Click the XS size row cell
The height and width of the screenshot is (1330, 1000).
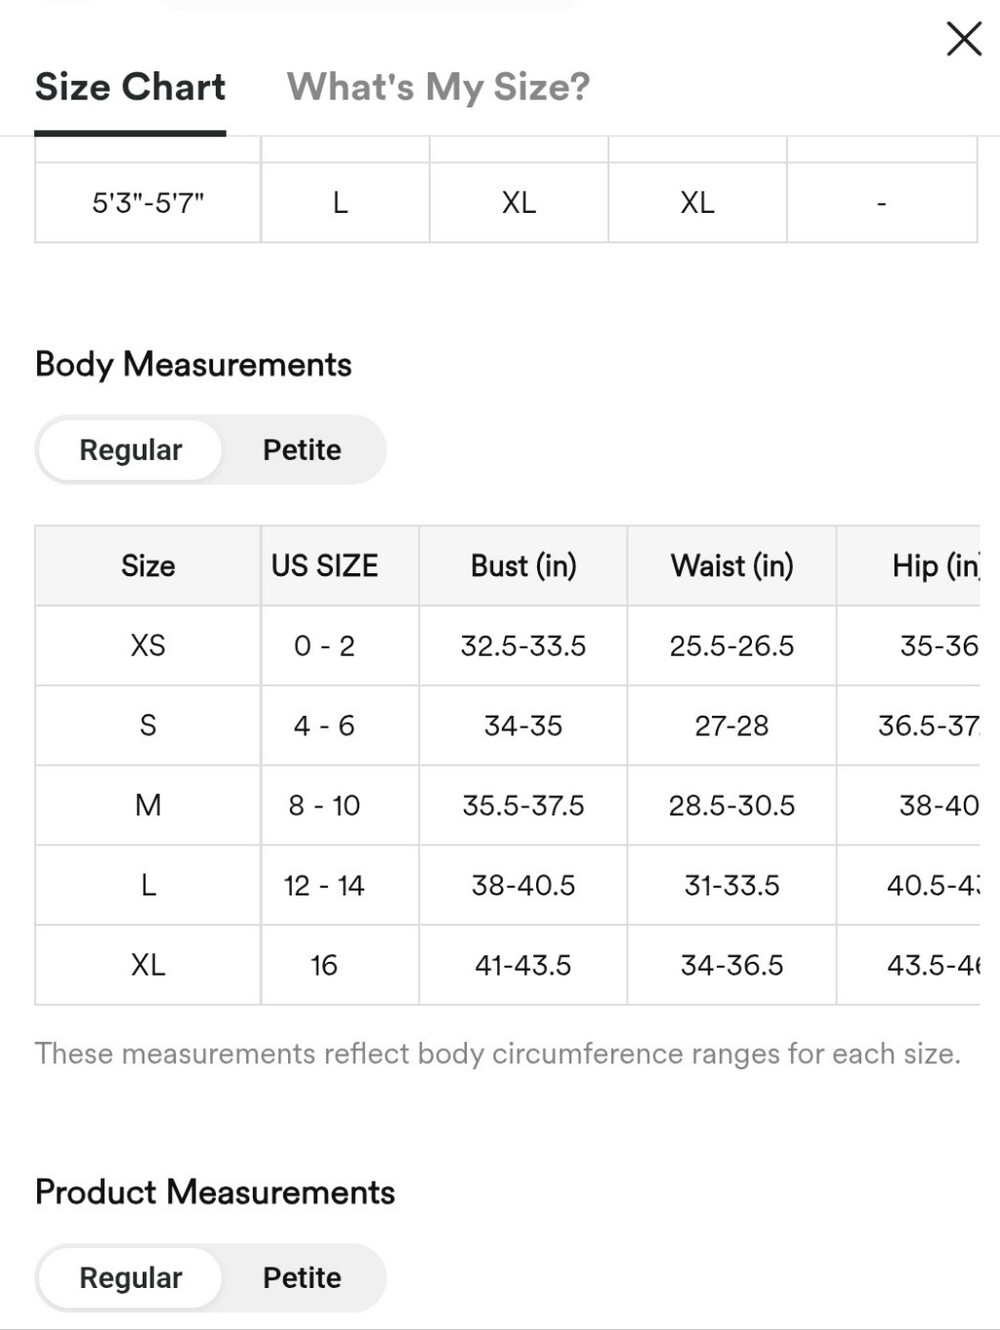[x=148, y=645]
